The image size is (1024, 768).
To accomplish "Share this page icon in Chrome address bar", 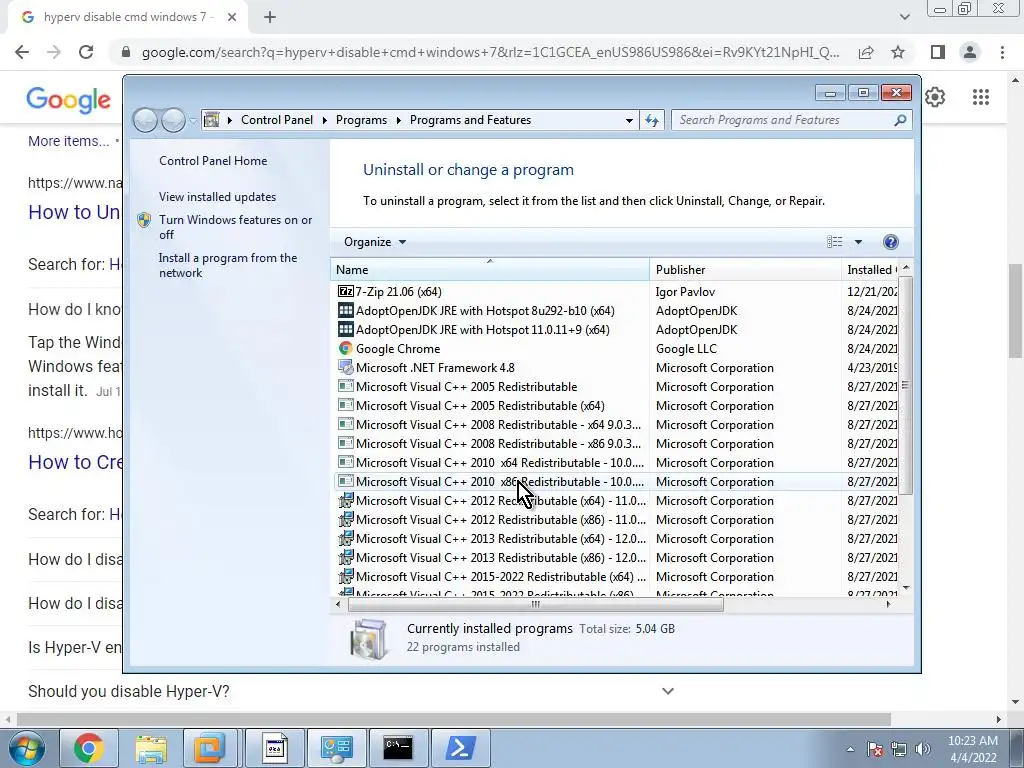I will 866,52.
